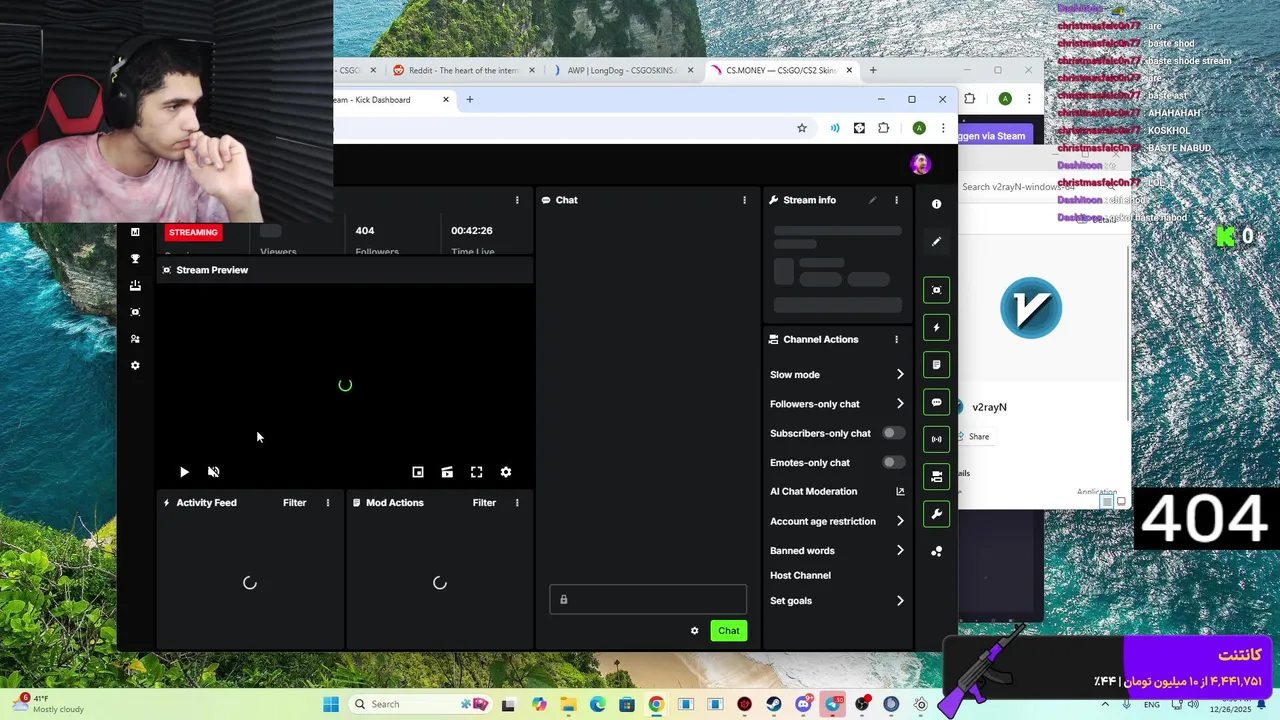Open Activity Feed panel options menu
The image size is (1280, 720).
click(327, 503)
